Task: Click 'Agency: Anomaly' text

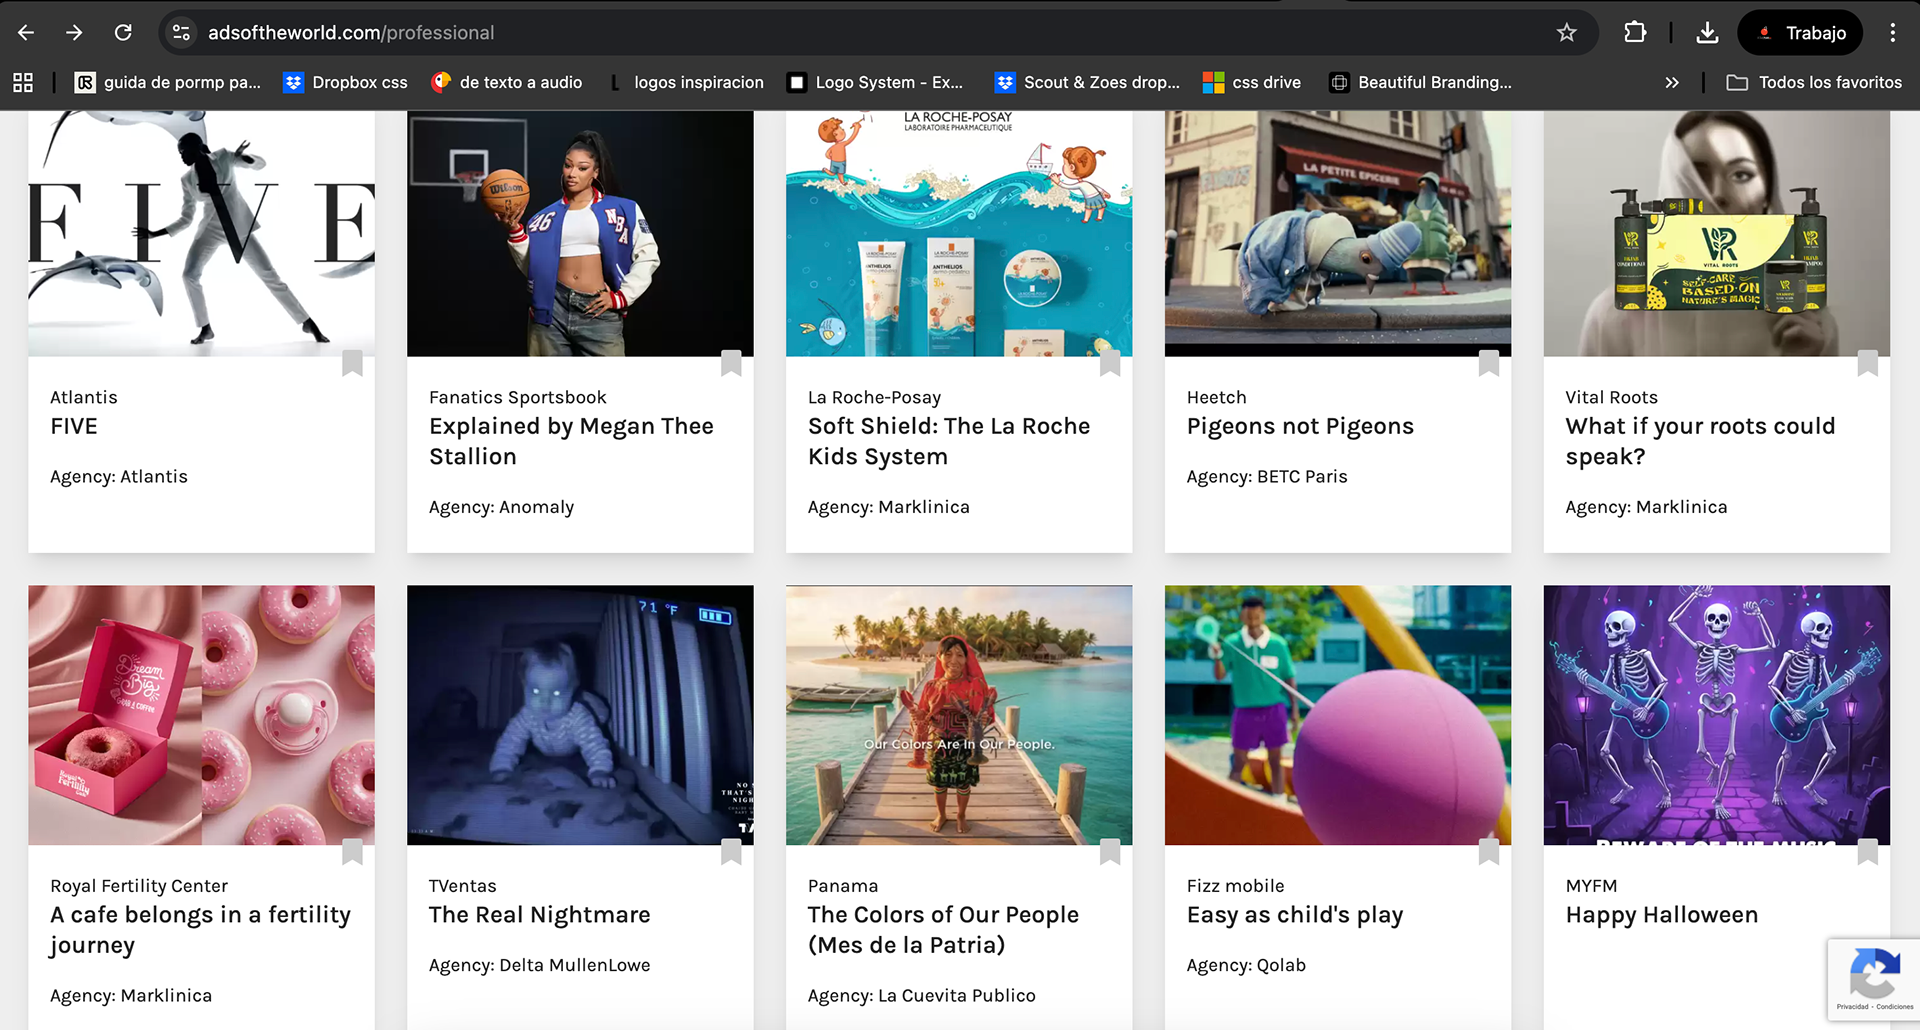Action: pos(502,507)
